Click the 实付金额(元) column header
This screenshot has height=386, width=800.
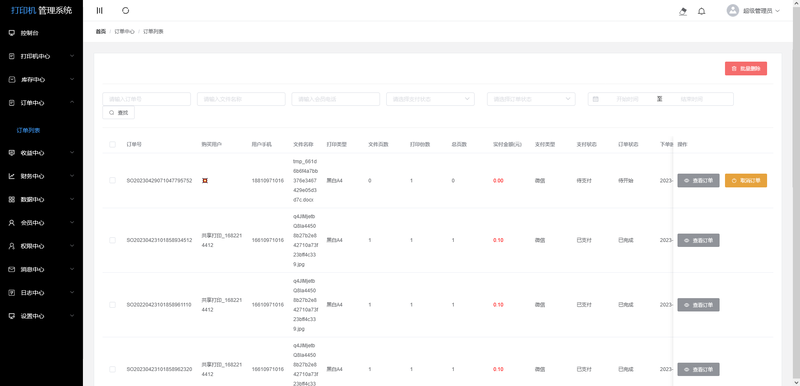click(507, 144)
